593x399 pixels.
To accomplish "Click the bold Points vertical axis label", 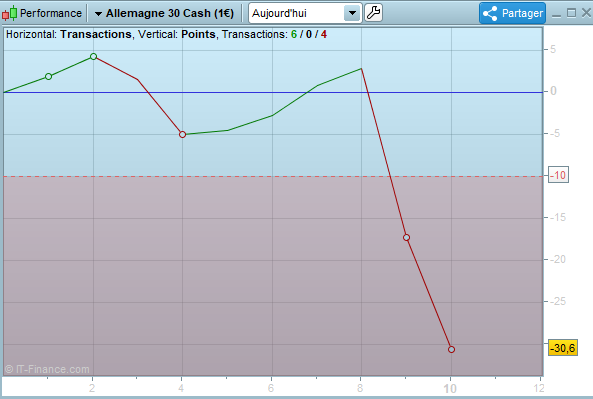I will (x=198, y=34).
